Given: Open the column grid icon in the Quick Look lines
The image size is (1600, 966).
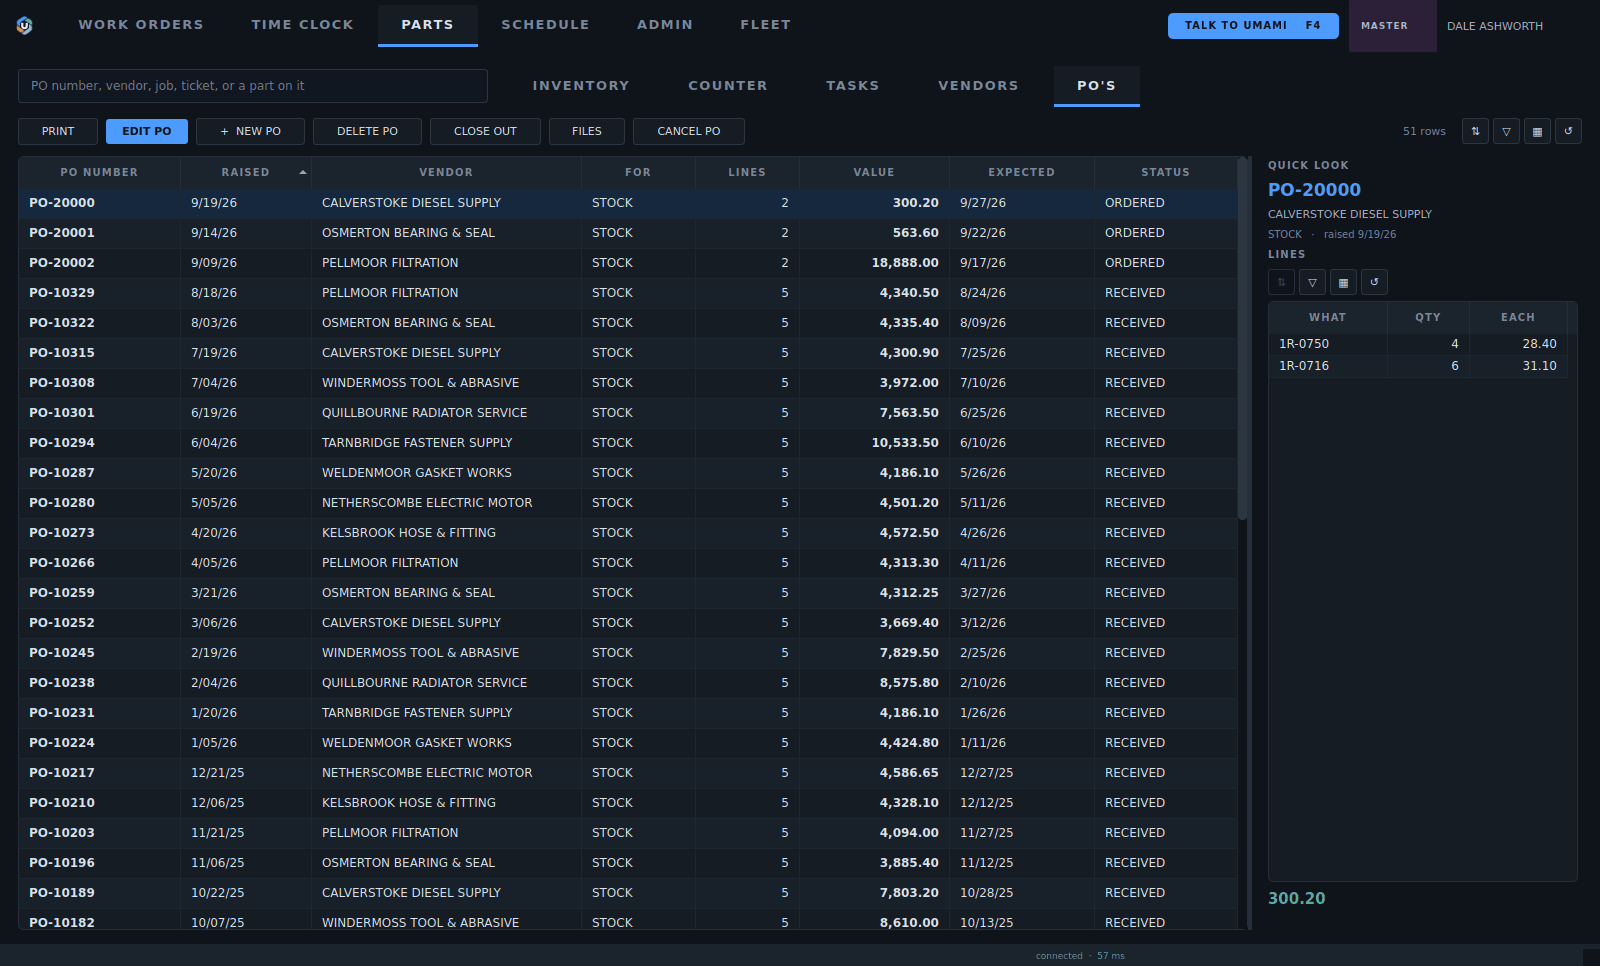Looking at the screenshot, I should 1343,282.
